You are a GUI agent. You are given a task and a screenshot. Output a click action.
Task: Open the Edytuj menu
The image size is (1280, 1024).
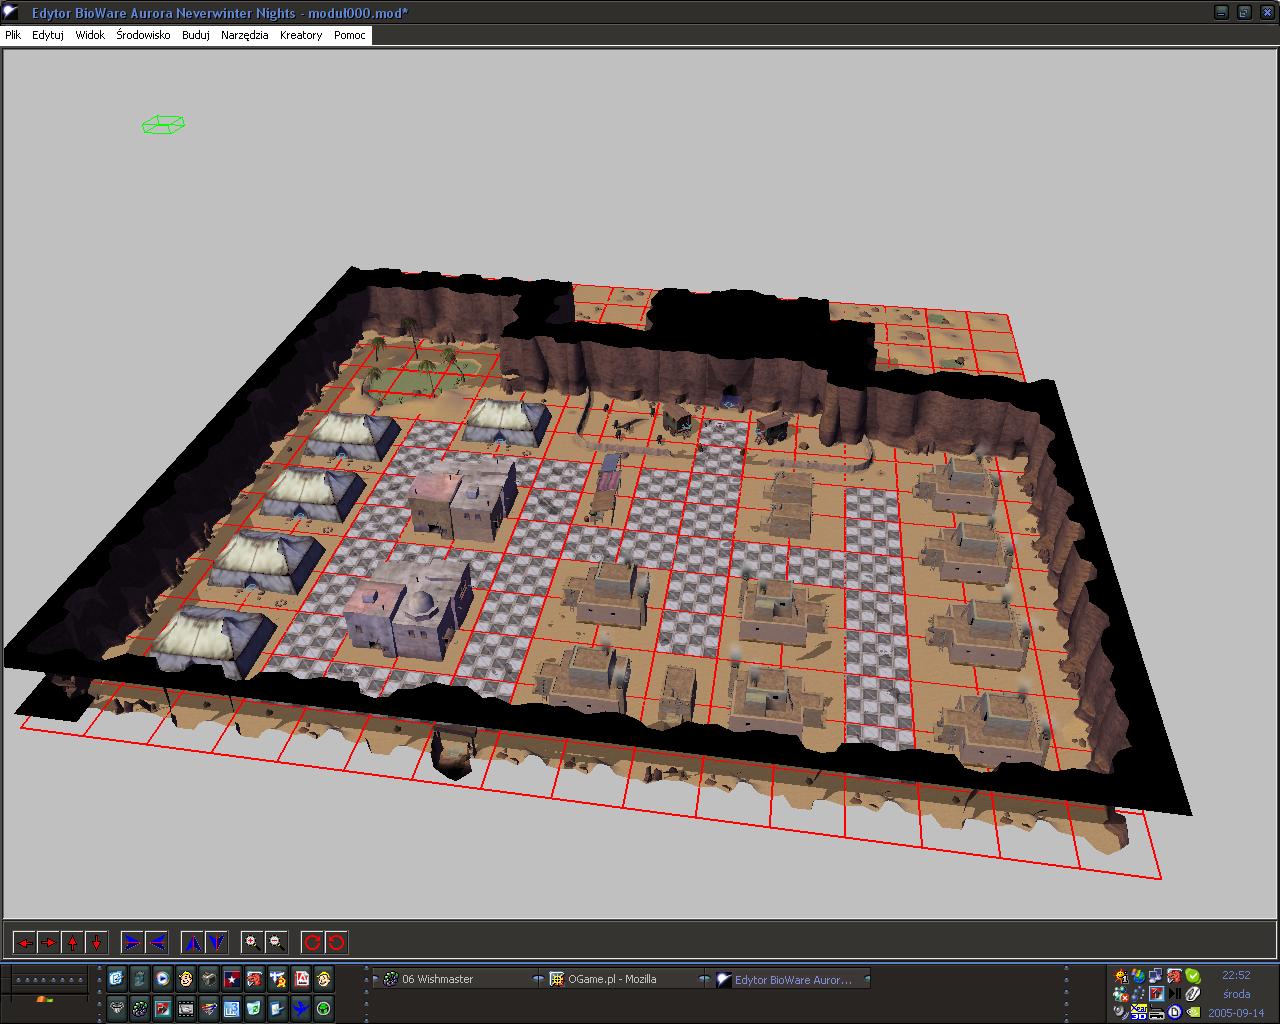coord(48,35)
